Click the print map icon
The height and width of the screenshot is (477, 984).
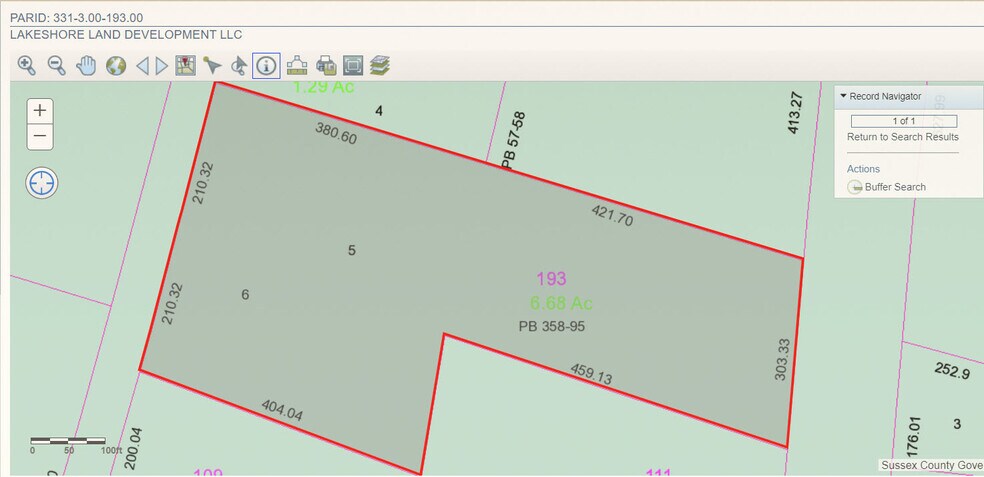[326, 66]
